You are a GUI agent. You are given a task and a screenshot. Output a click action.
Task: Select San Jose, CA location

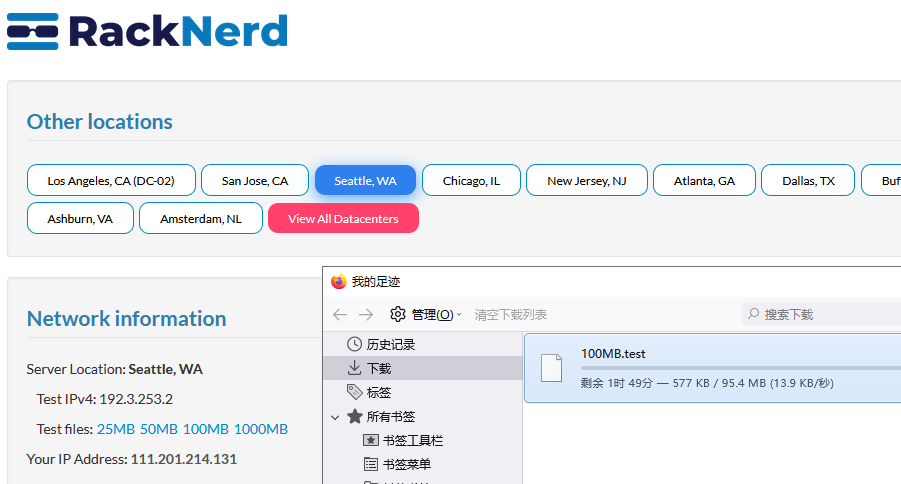pyautogui.click(x=255, y=180)
